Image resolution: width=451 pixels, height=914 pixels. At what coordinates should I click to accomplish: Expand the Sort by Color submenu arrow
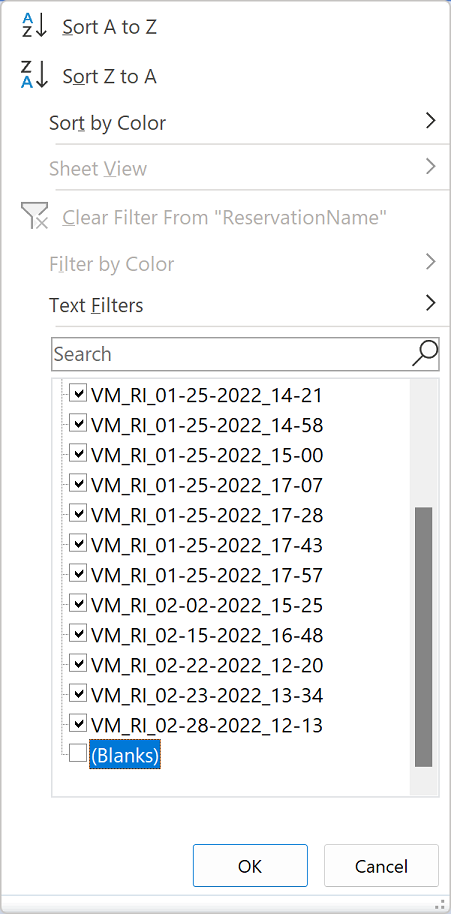pos(430,121)
